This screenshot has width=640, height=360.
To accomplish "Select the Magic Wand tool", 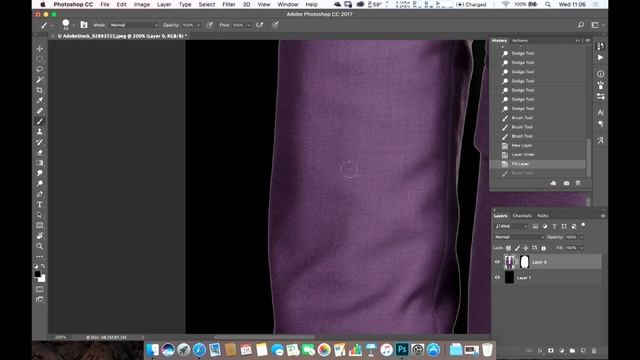I will tap(40, 80).
